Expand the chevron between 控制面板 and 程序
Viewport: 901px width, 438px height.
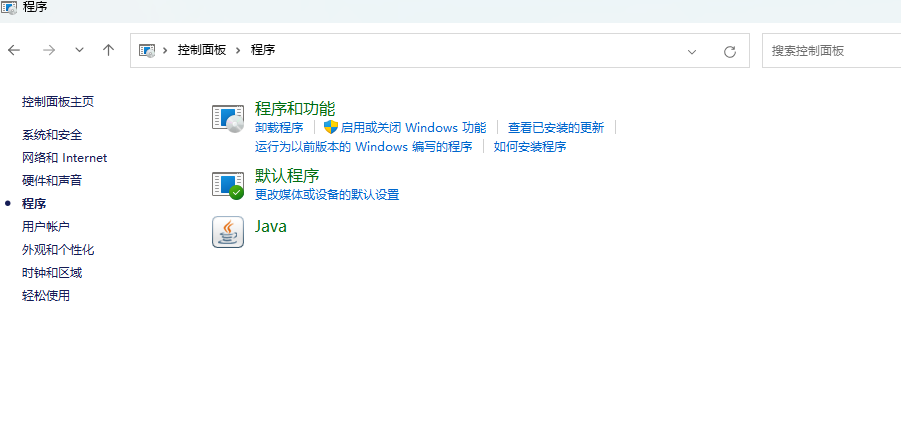point(238,51)
